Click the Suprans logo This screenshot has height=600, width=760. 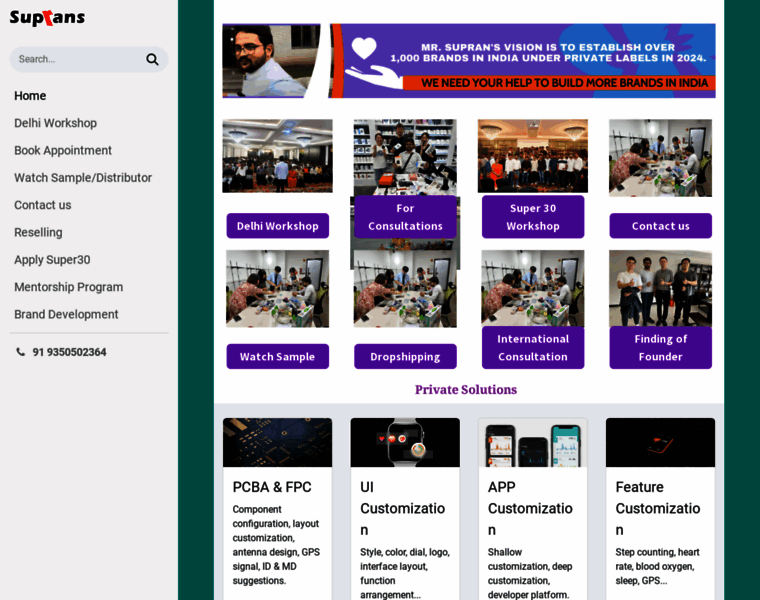pyautogui.click(x=47, y=18)
